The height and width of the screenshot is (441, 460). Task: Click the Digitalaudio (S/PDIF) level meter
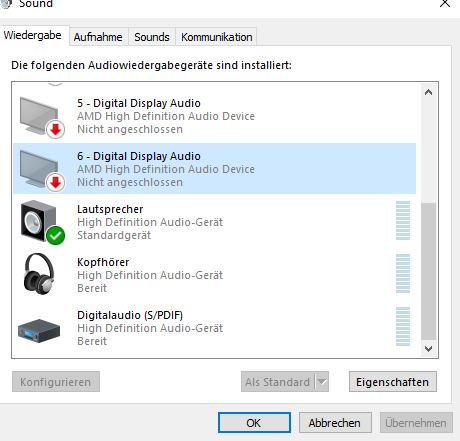pos(403,326)
